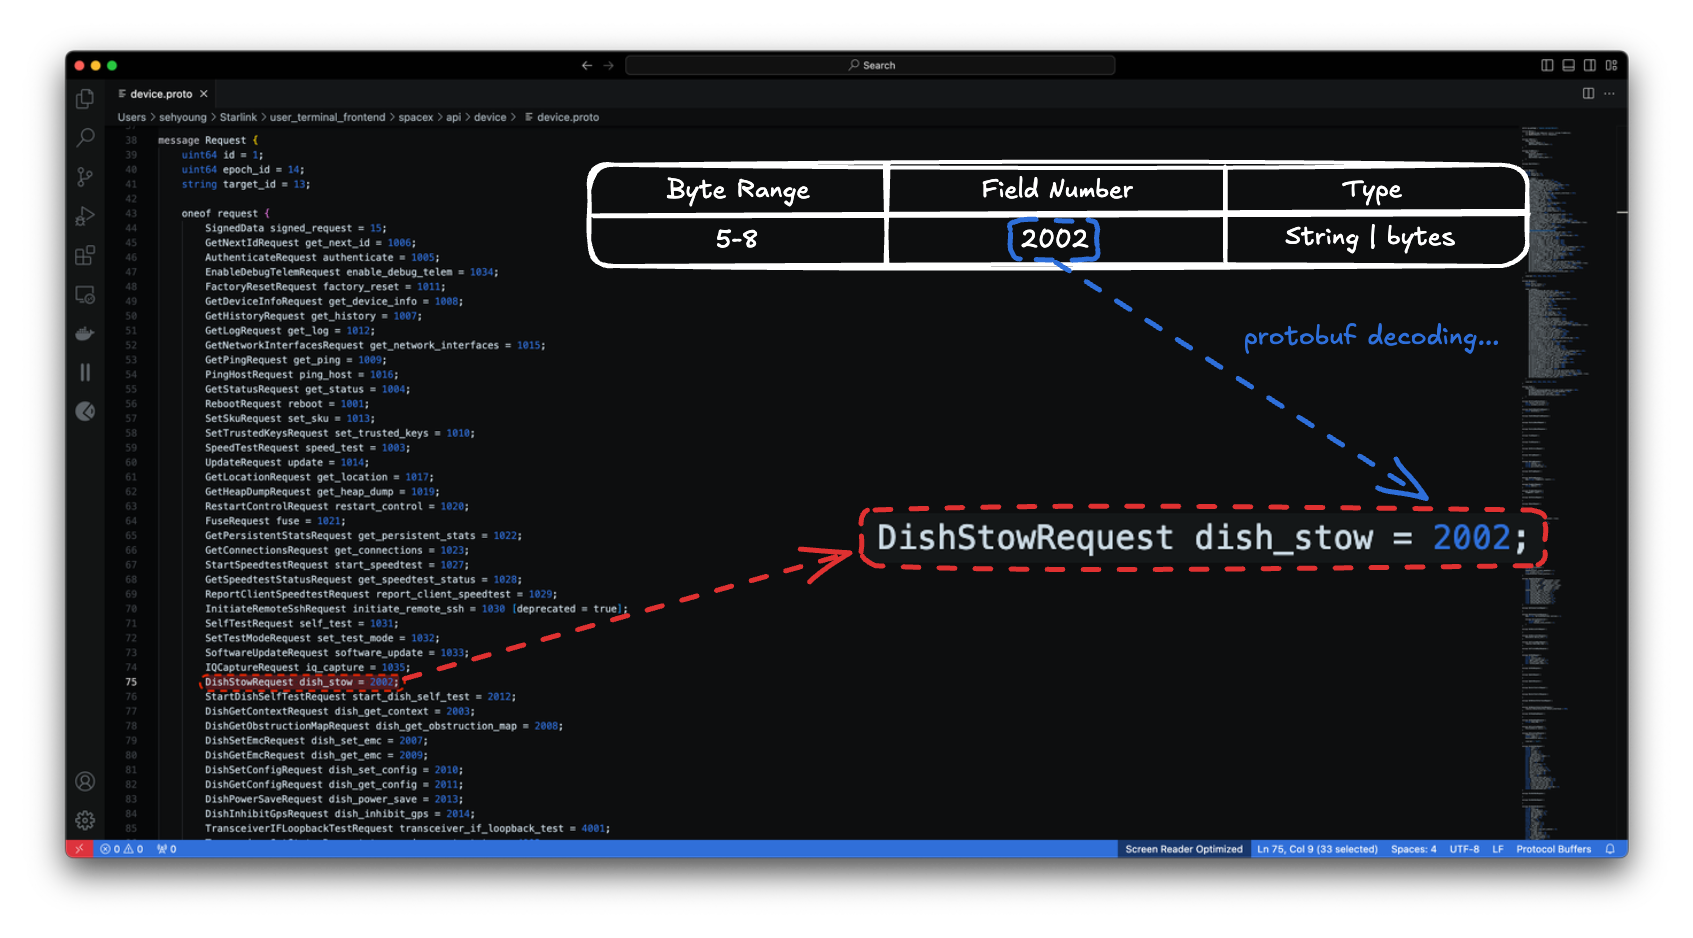Click 'GetLocationRequest get_location = 1017;' line
Screen dimensions: 1693x938
319,477
